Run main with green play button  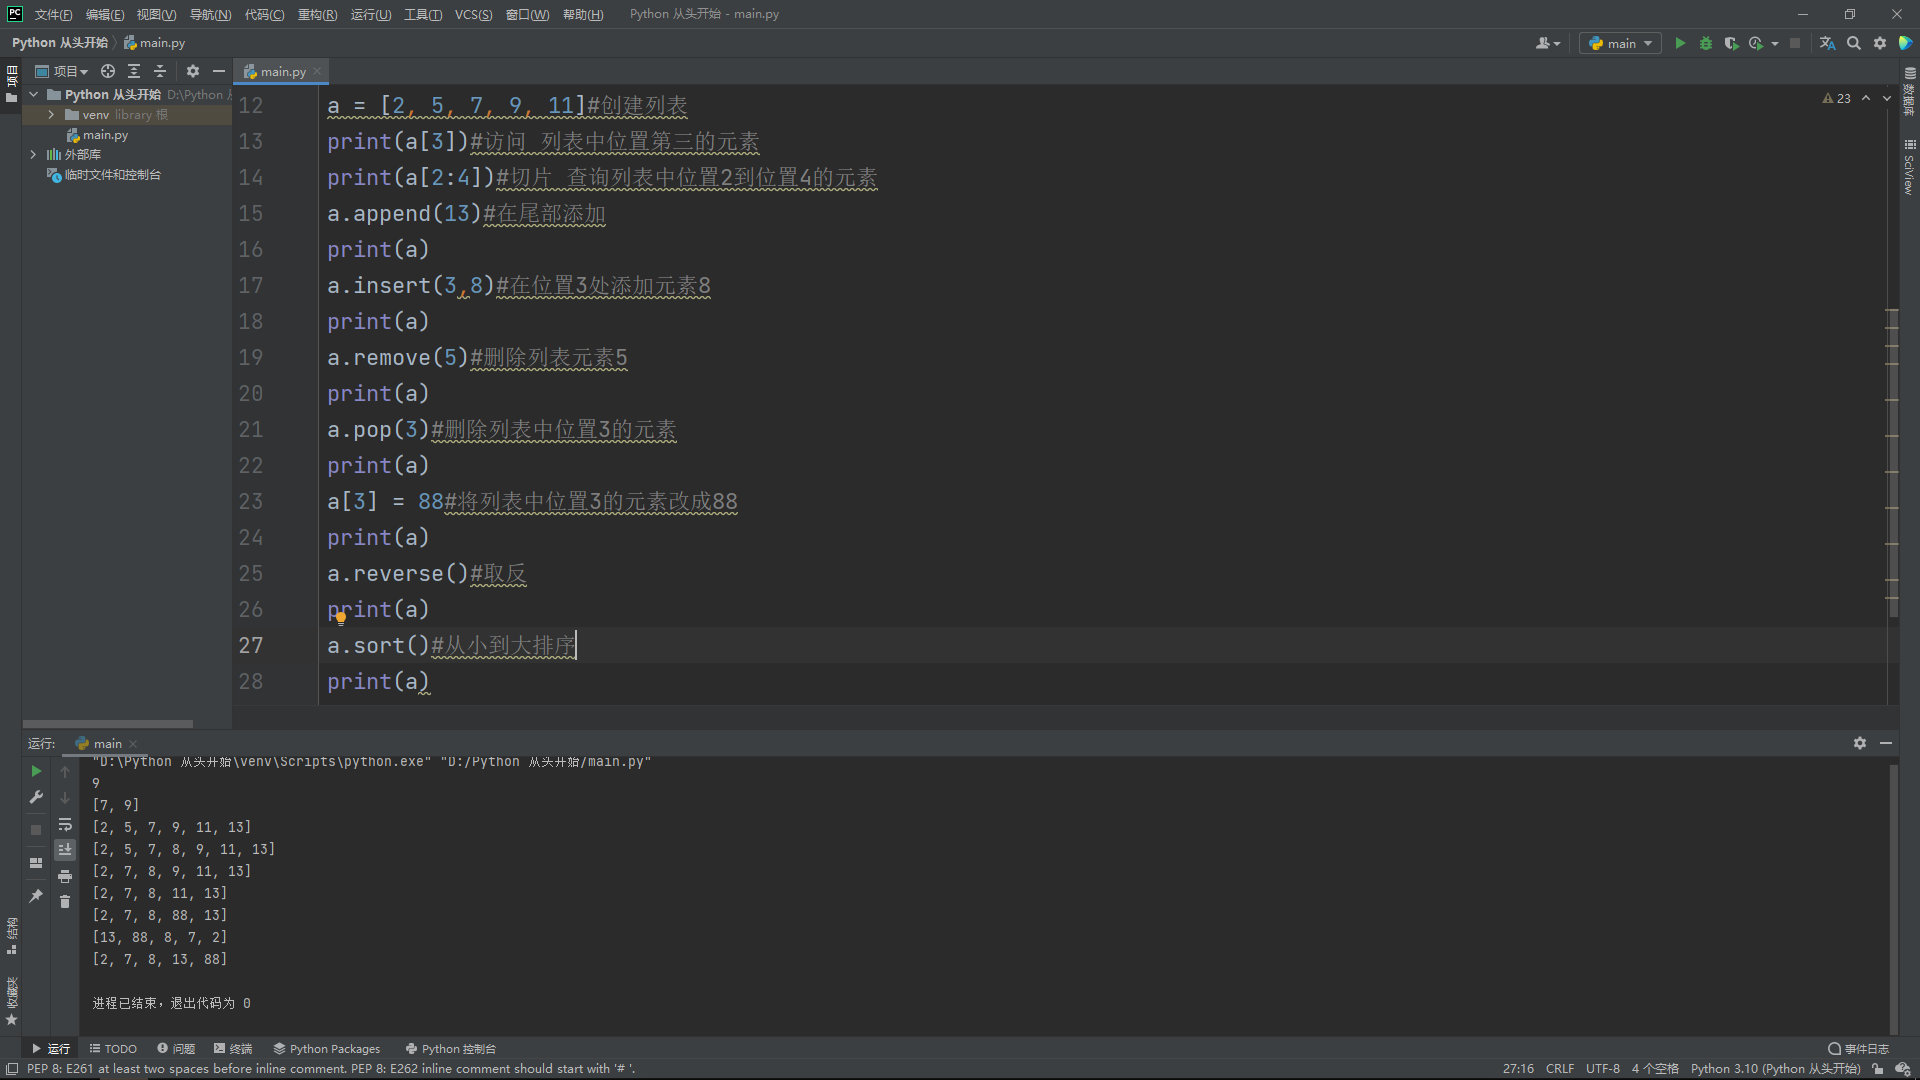point(1680,43)
